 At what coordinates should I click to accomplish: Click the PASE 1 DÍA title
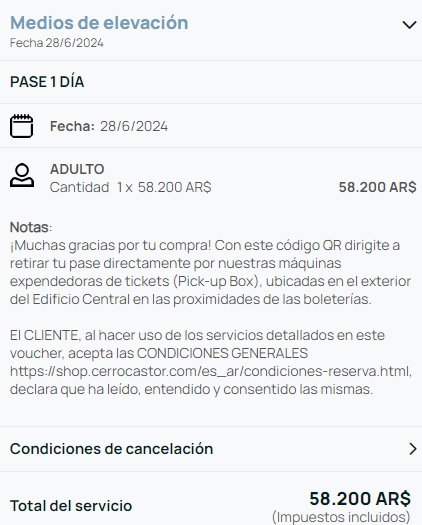pos(47,82)
